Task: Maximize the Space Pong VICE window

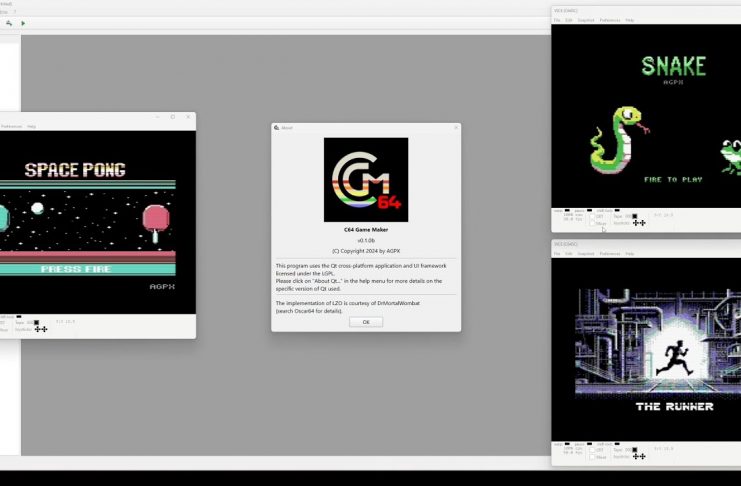Action: pyautogui.click(x=172, y=117)
